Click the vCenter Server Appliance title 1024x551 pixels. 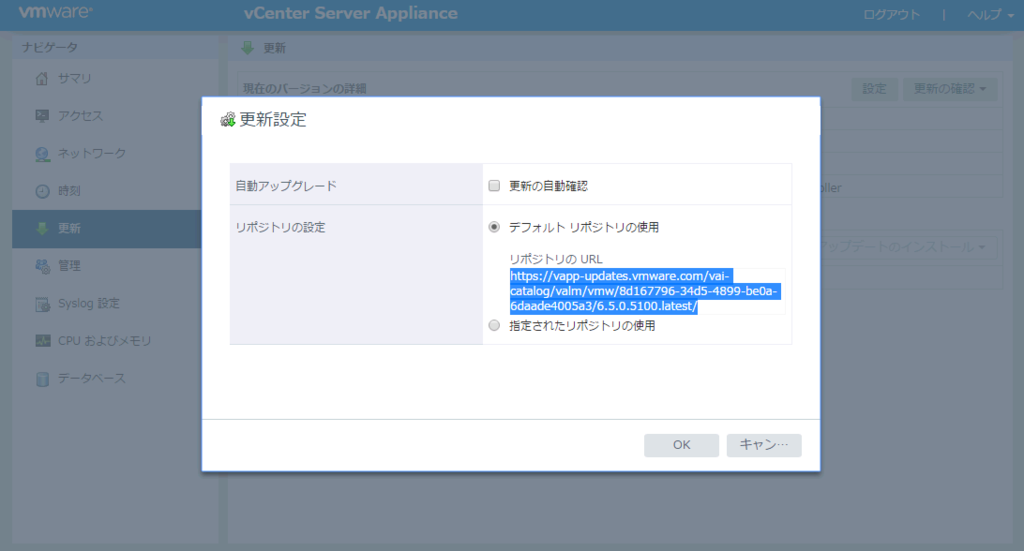351,13
